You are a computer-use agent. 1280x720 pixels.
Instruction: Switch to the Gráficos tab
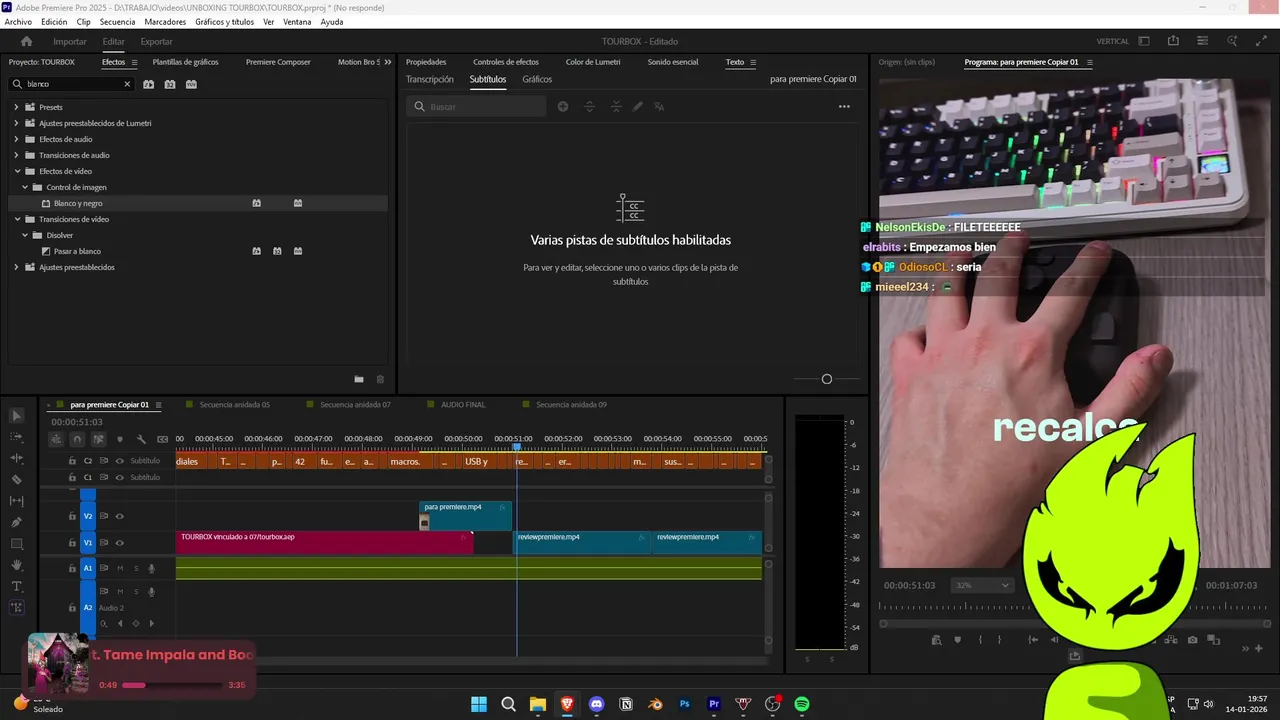(x=537, y=79)
